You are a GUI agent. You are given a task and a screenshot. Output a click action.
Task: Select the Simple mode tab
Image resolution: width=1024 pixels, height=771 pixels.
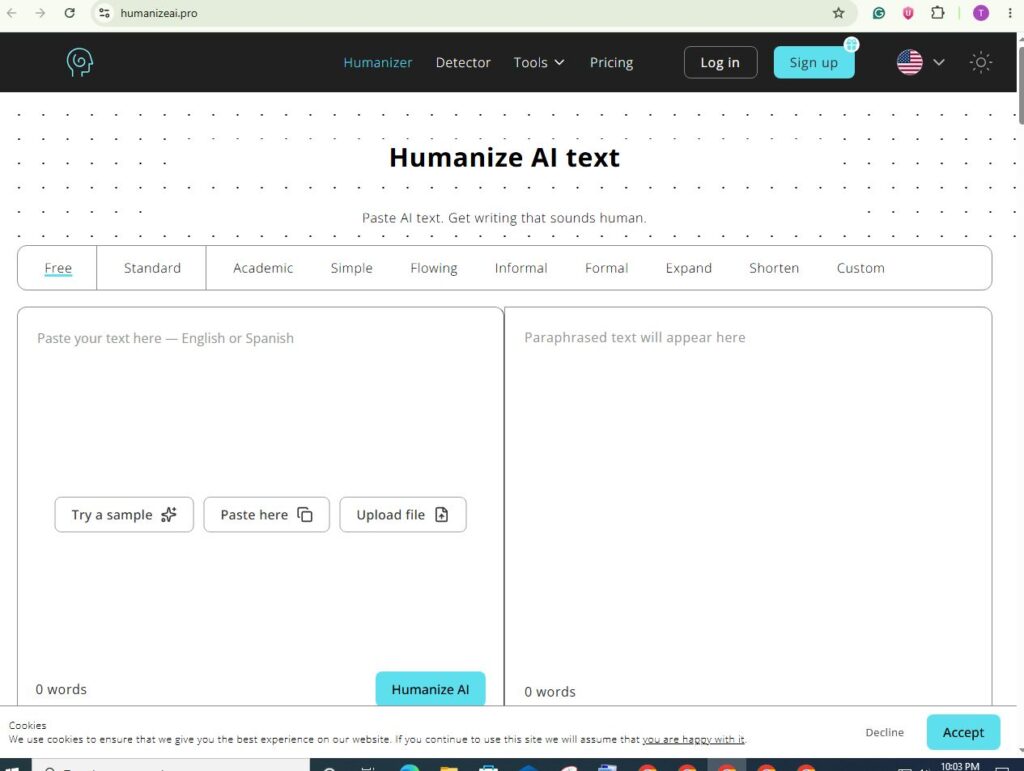click(x=351, y=268)
